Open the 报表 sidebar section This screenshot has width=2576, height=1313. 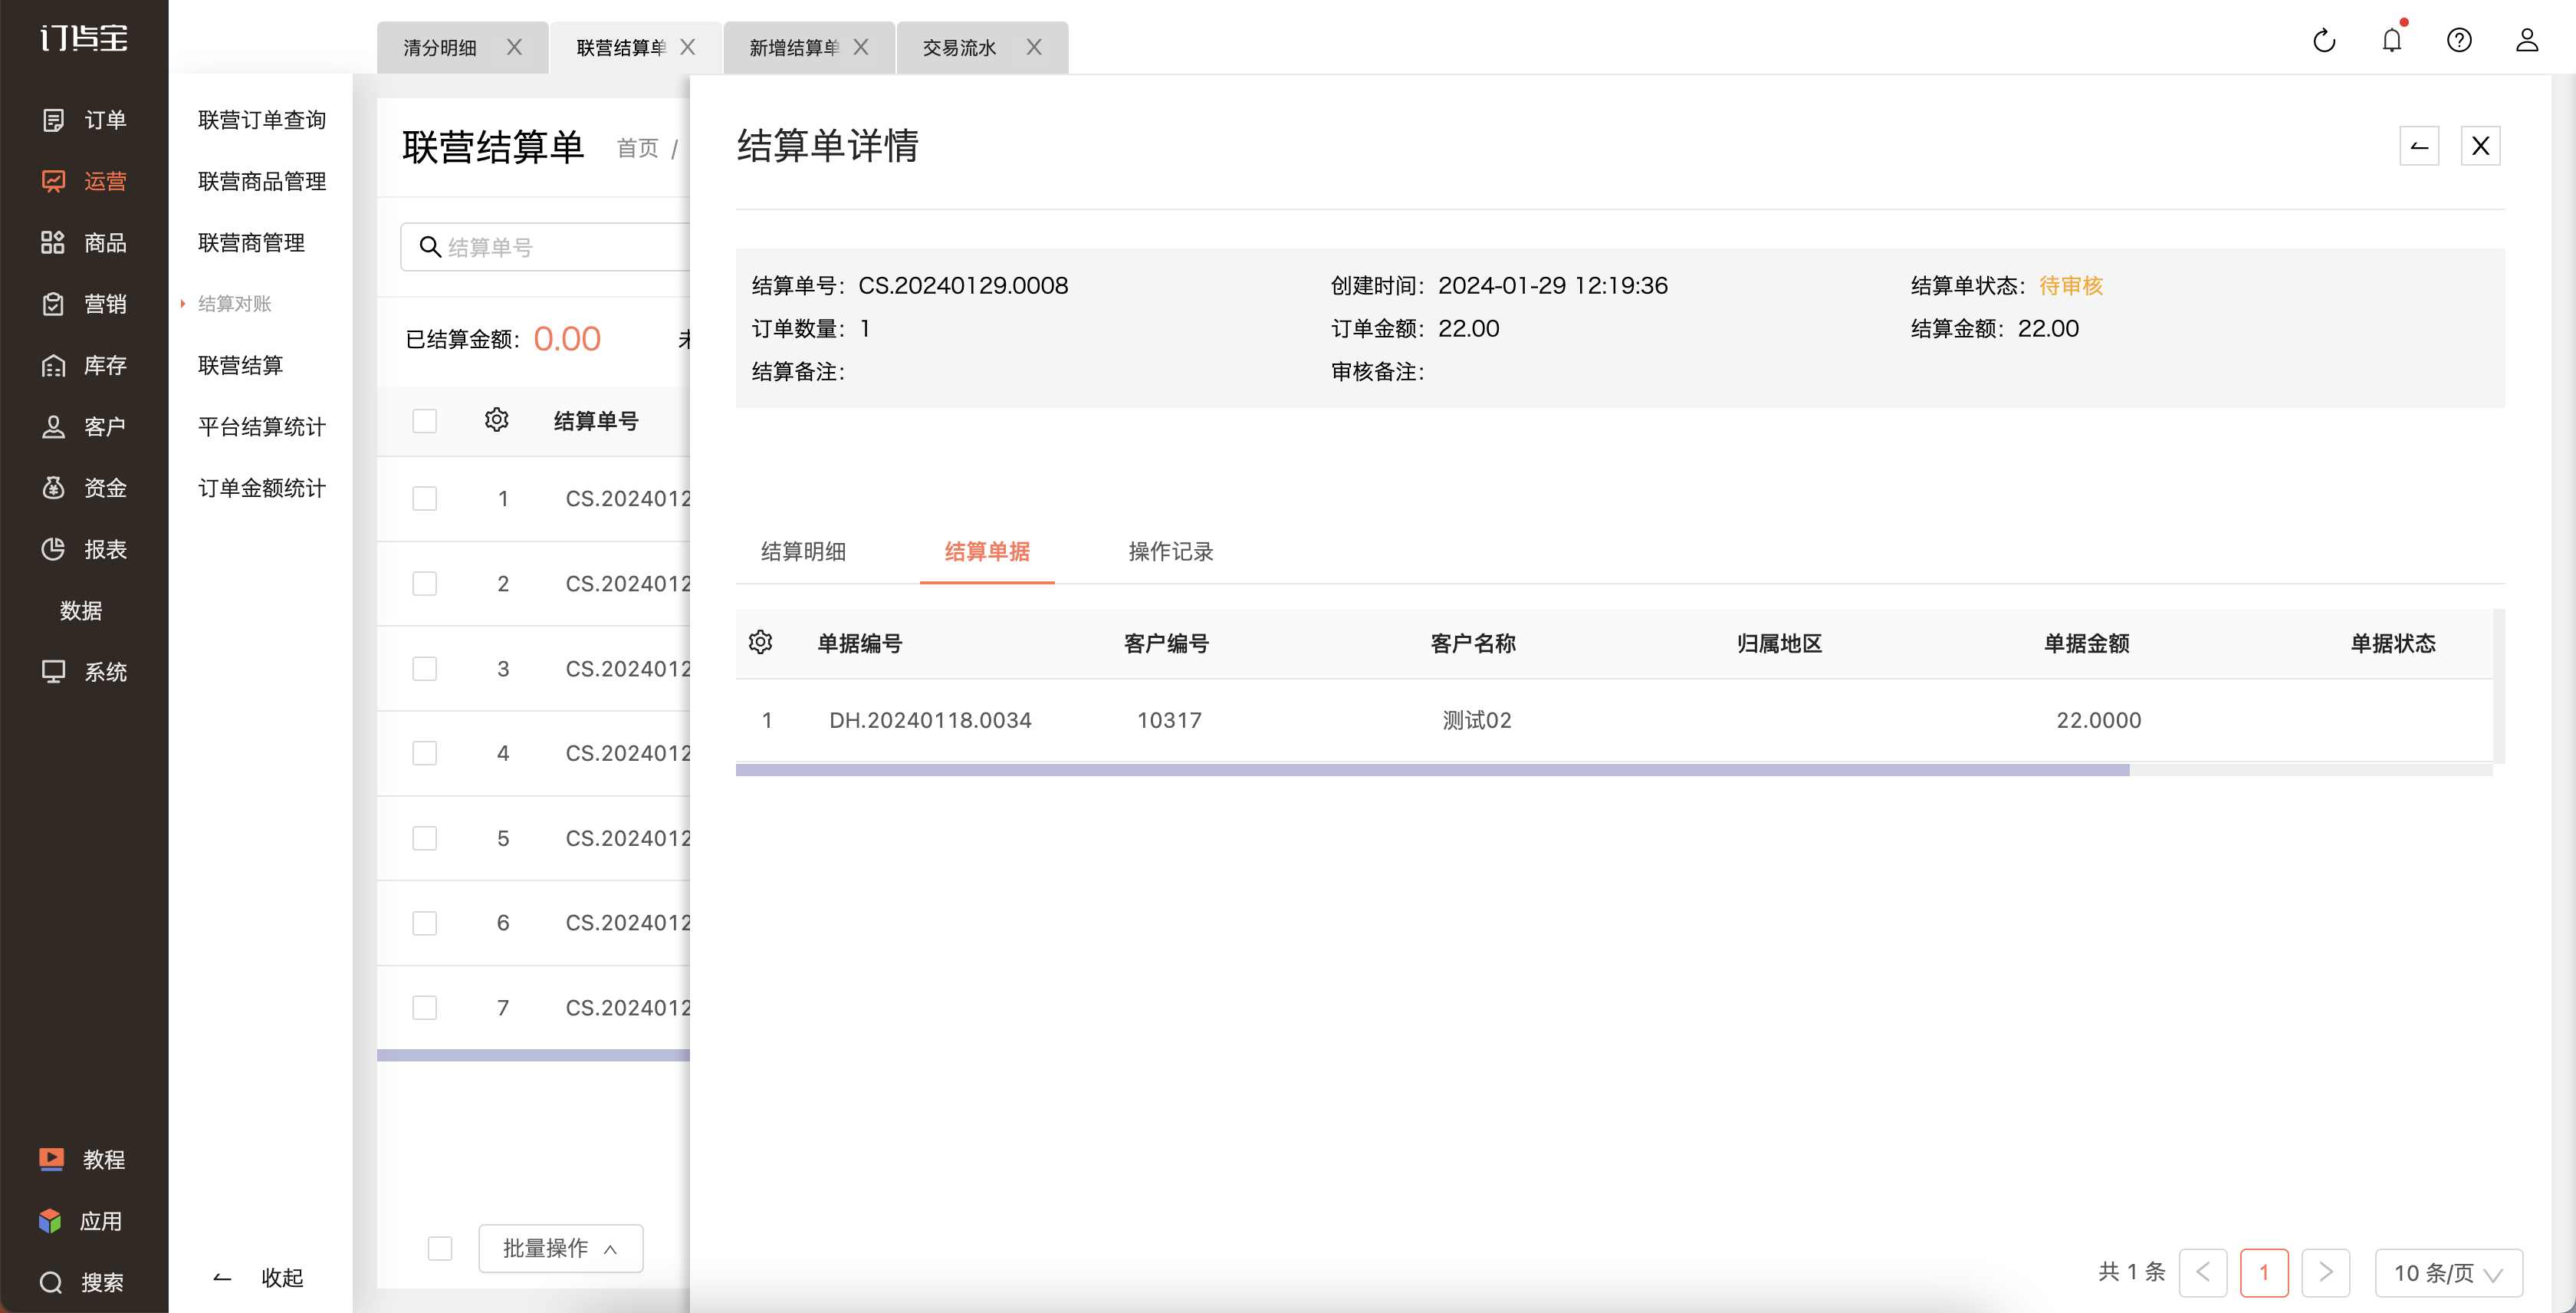[84, 549]
